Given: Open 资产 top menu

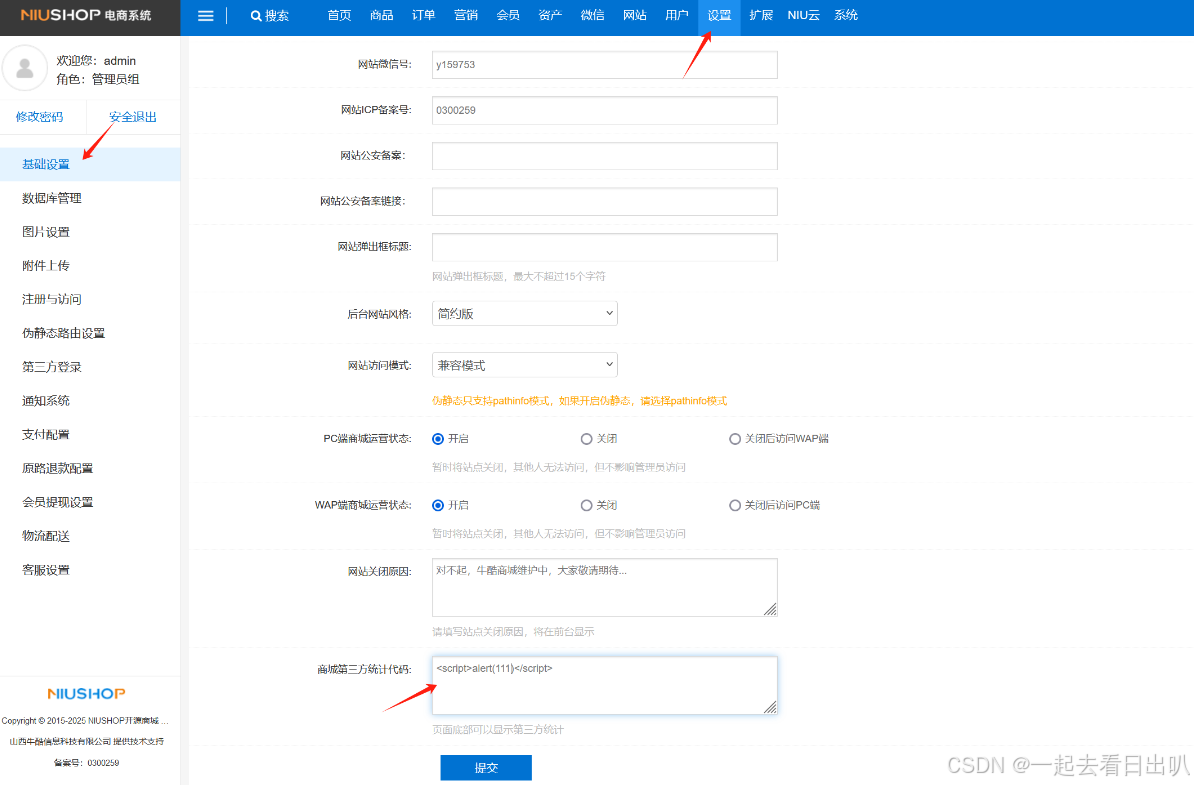Looking at the screenshot, I should tap(550, 15).
